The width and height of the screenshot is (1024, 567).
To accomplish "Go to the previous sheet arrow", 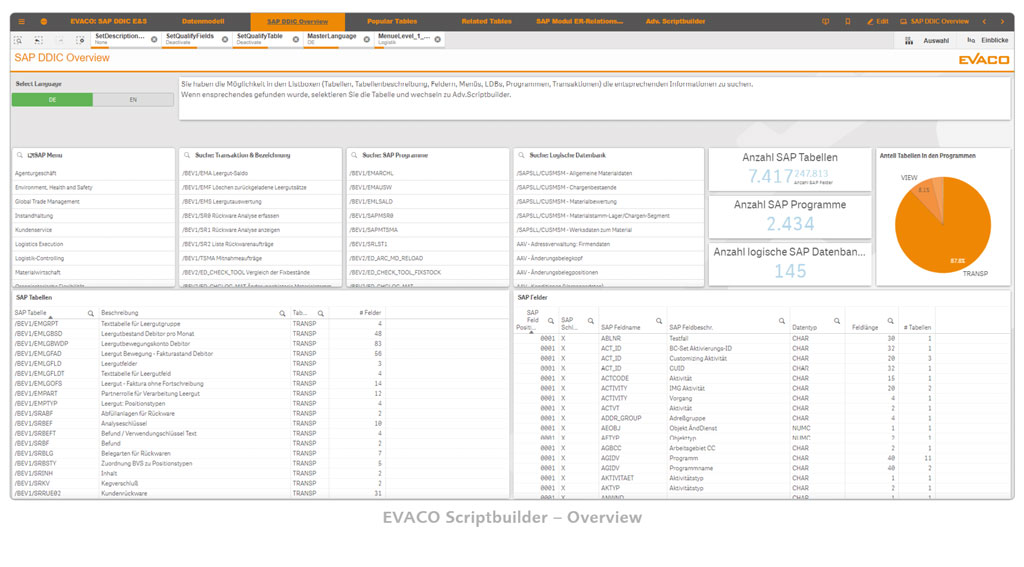I will [984, 22].
